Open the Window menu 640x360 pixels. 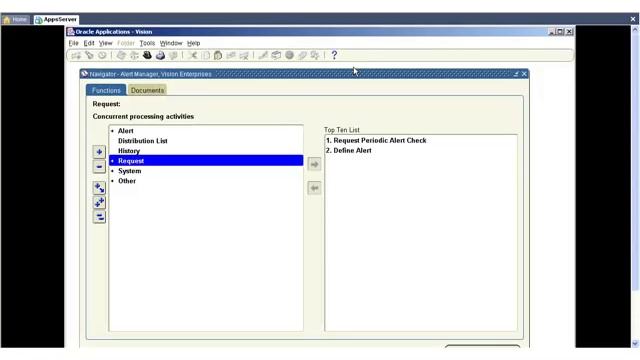coord(171,43)
